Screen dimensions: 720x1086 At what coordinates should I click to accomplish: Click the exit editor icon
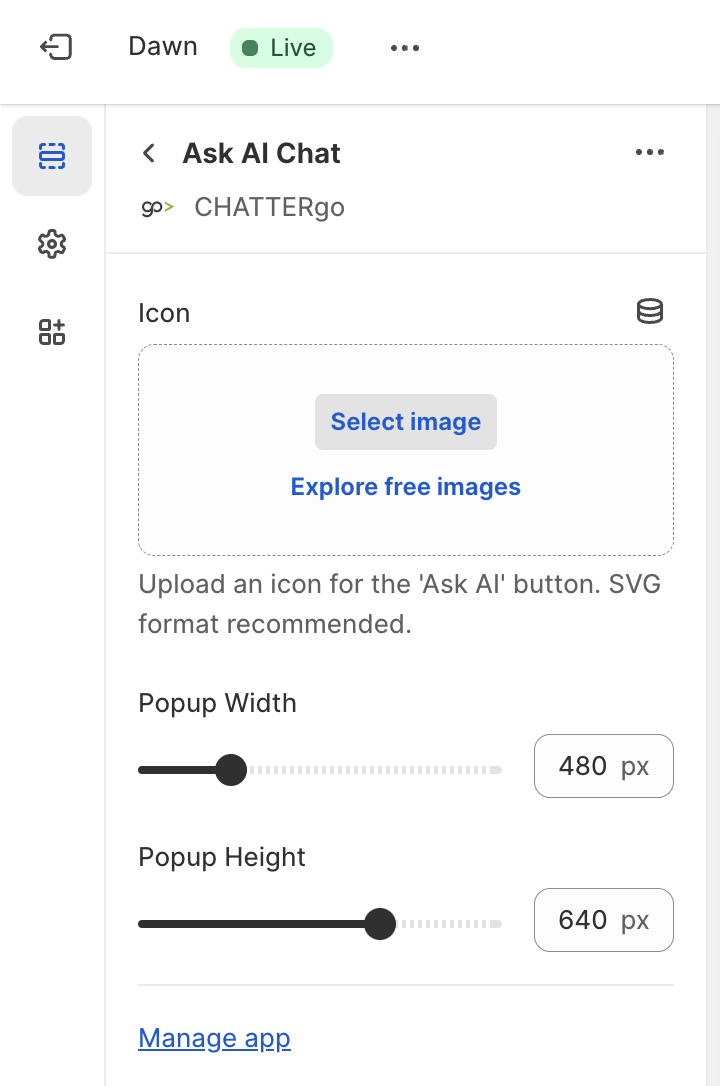tap(56, 47)
